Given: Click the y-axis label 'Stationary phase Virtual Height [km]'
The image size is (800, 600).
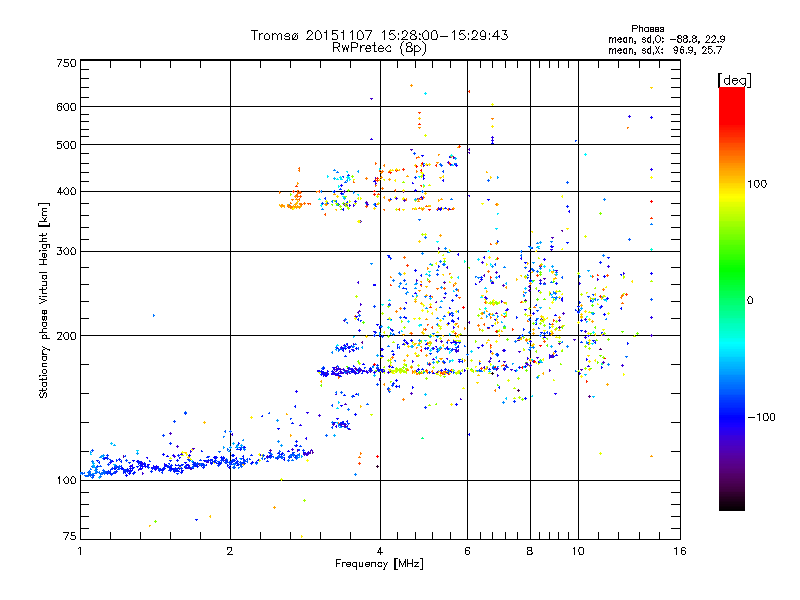Looking at the screenshot, I should pos(43,301).
